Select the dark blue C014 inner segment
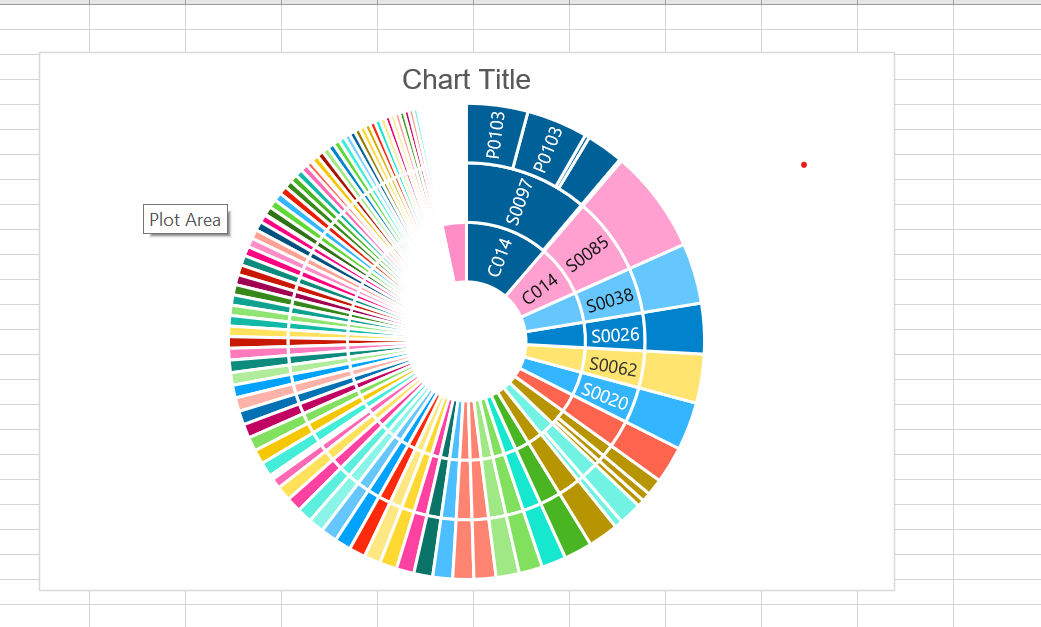This screenshot has width=1041, height=627. click(497, 254)
